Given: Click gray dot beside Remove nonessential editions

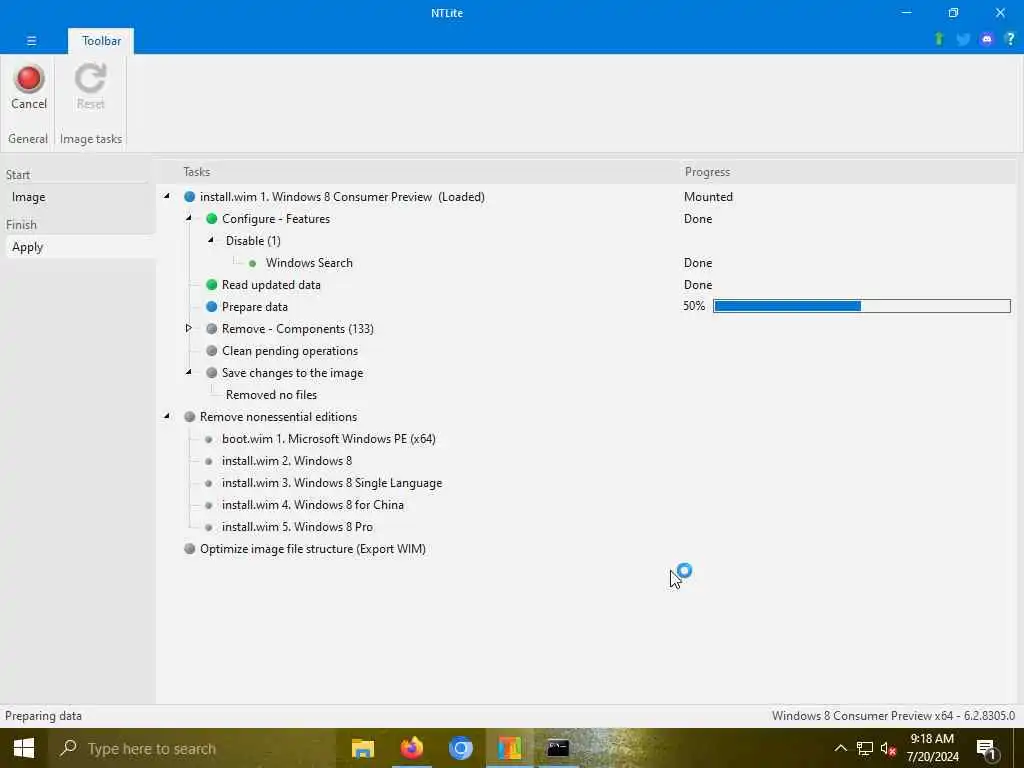Looking at the screenshot, I should point(189,417).
